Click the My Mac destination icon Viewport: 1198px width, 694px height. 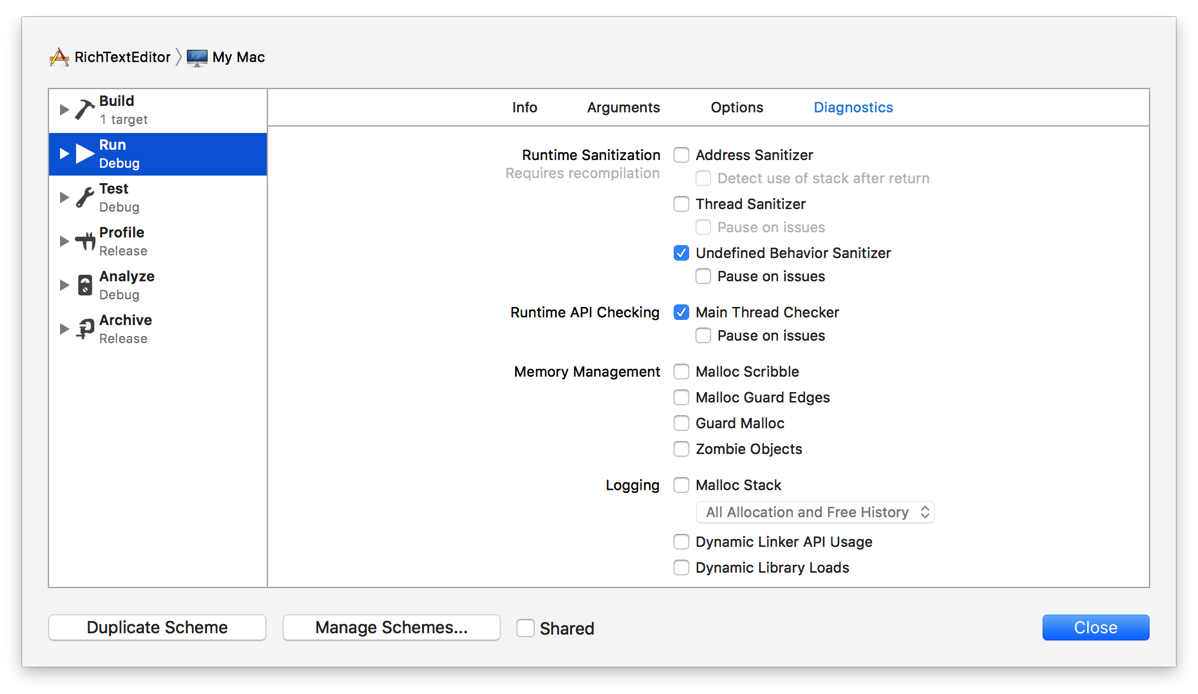click(x=196, y=57)
